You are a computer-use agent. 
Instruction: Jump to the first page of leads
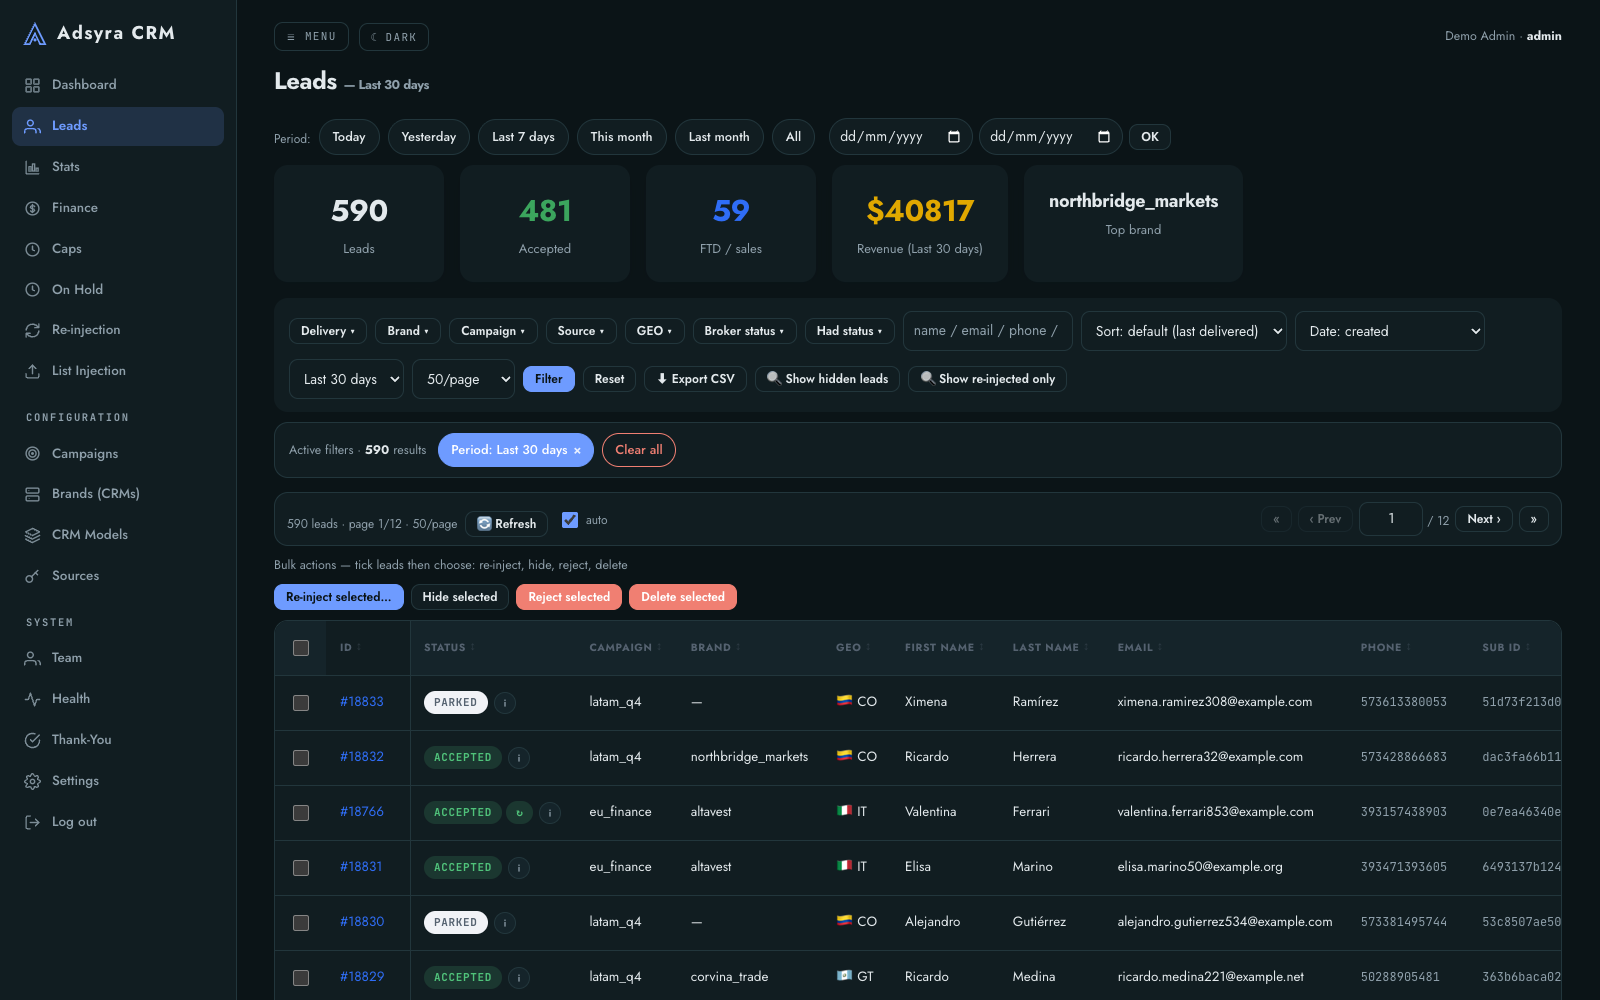(1276, 519)
